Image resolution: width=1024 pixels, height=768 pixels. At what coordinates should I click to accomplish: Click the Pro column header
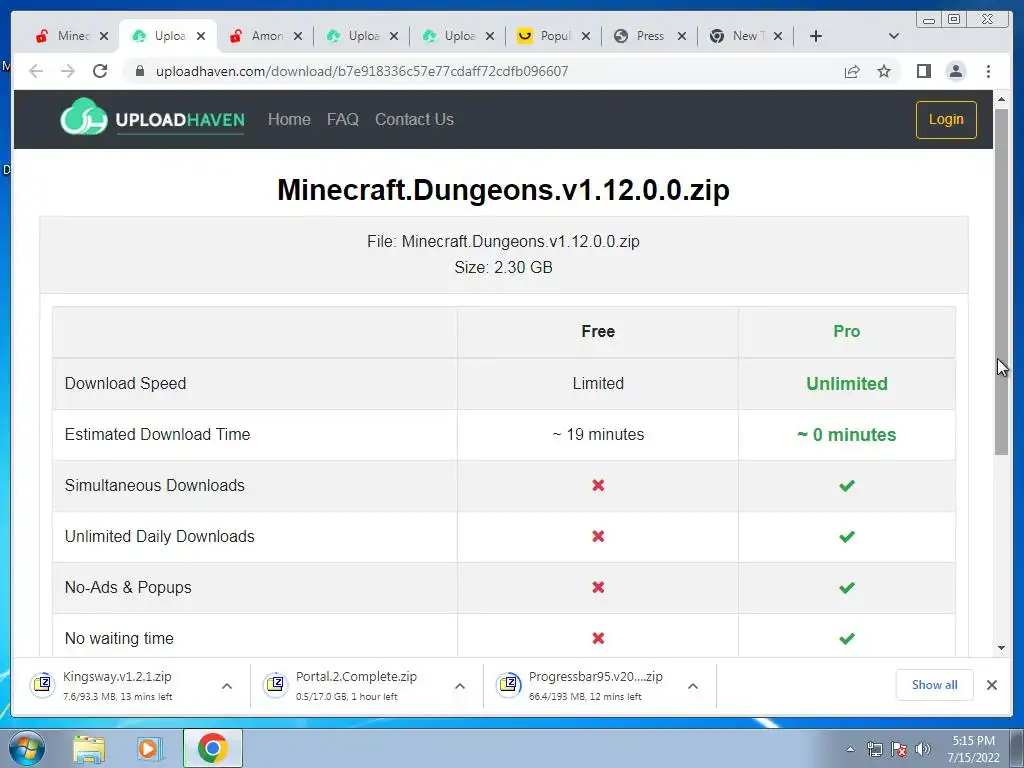(846, 331)
